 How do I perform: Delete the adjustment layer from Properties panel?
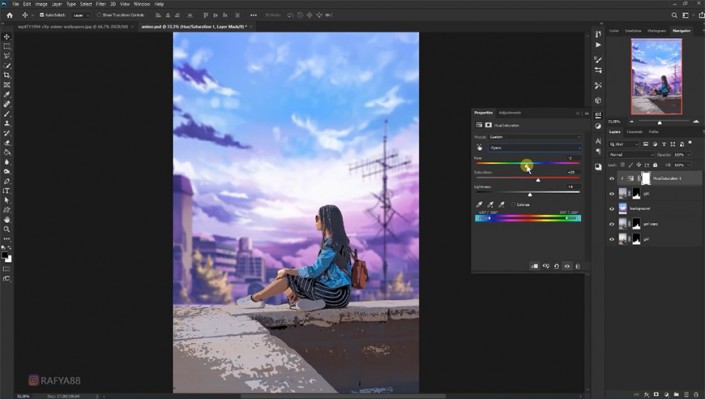tap(578, 266)
